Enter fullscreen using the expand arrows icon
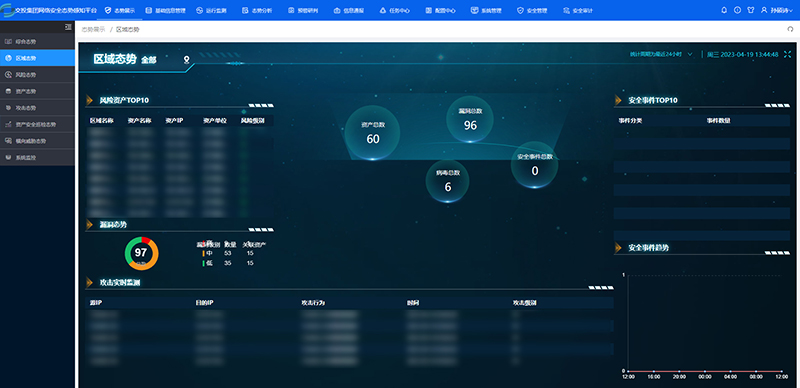800x388 pixels. coord(787,54)
